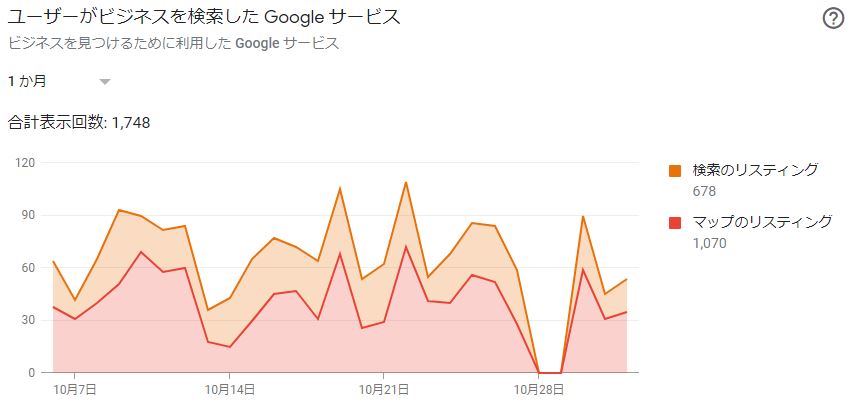
Task: Click the zero dip point at 10月28日
Action: click(539, 373)
